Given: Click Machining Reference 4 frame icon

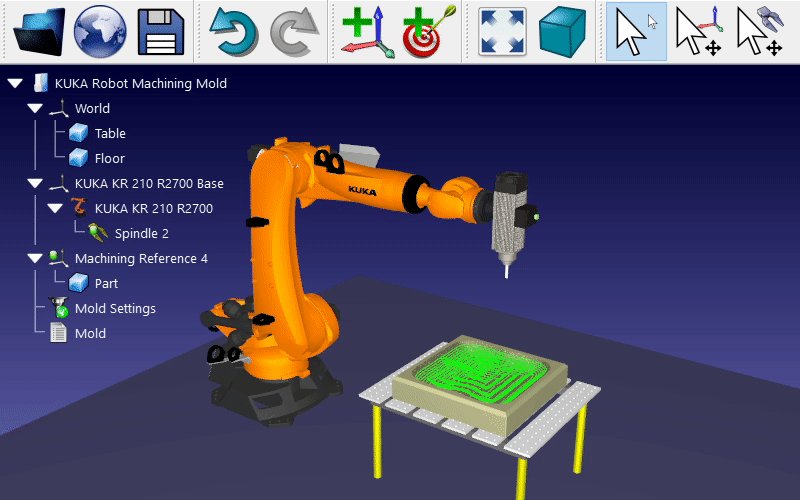Looking at the screenshot, I should pos(59,258).
